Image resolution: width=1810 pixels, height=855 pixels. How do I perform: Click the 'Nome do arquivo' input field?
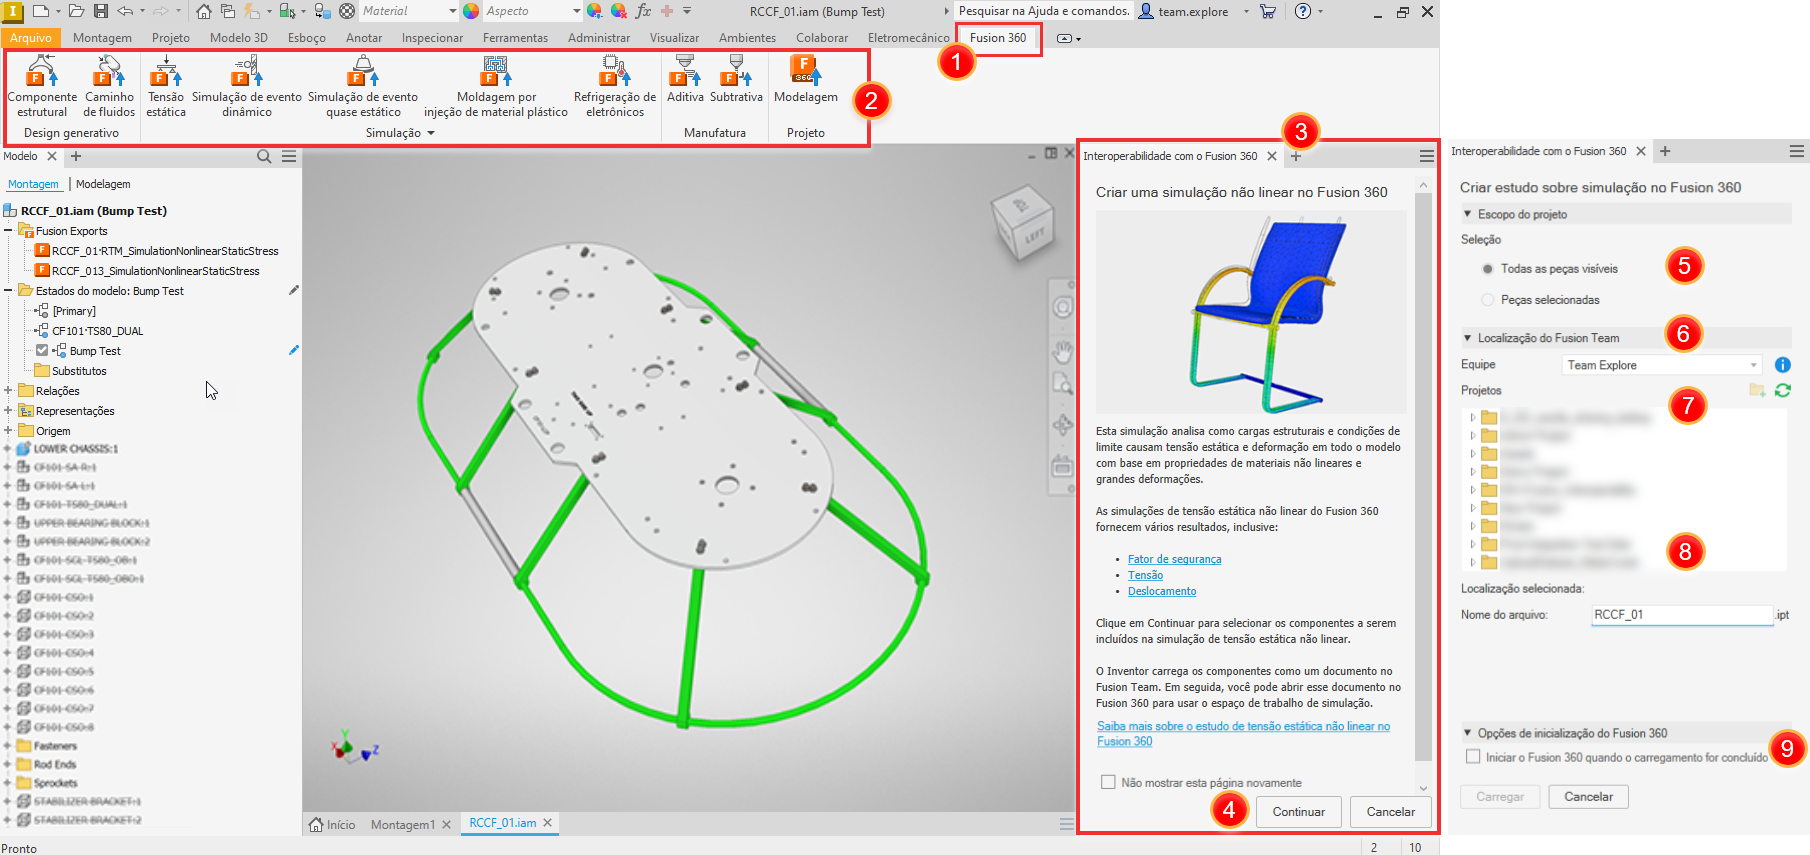[1682, 615]
